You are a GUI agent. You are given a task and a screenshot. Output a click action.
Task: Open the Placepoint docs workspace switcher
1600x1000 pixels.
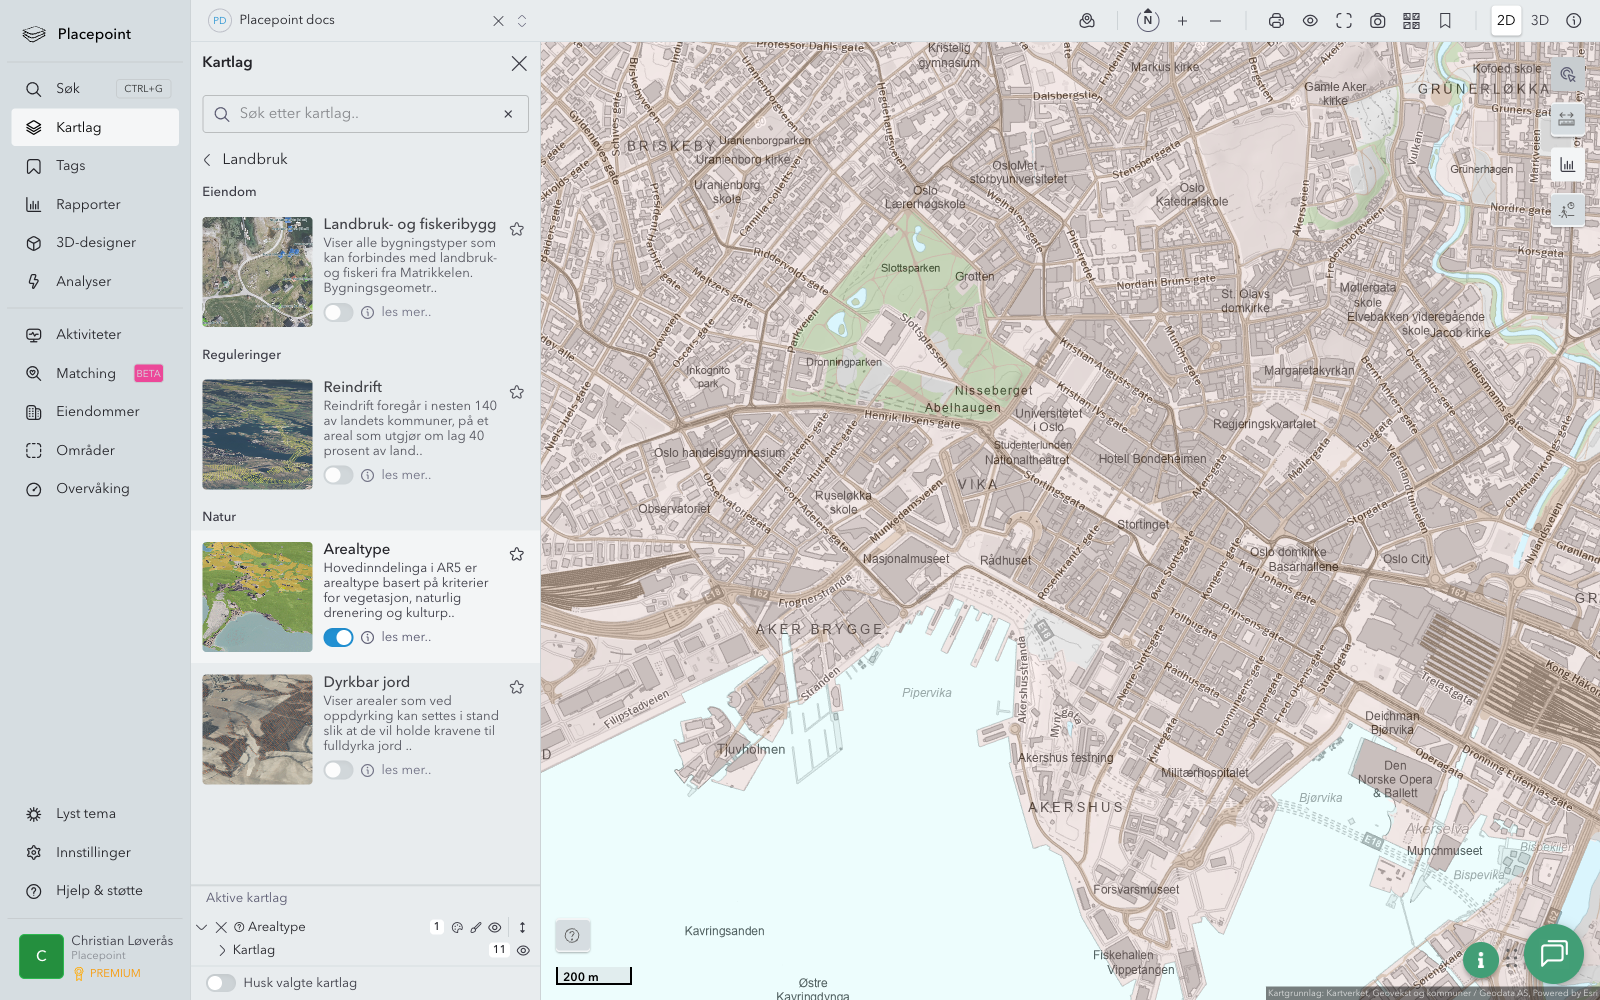[x=521, y=20]
